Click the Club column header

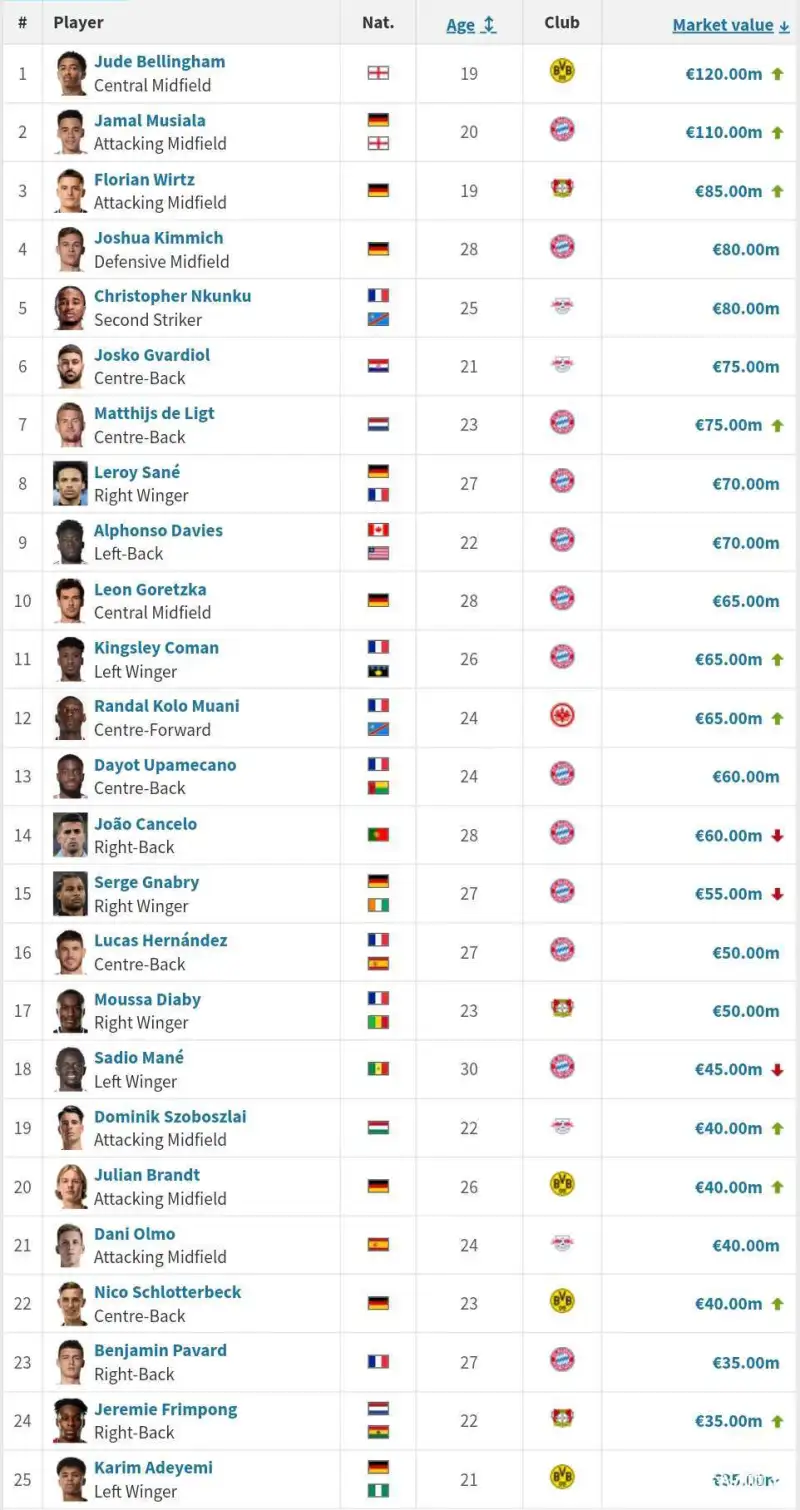tap(562, 23)
